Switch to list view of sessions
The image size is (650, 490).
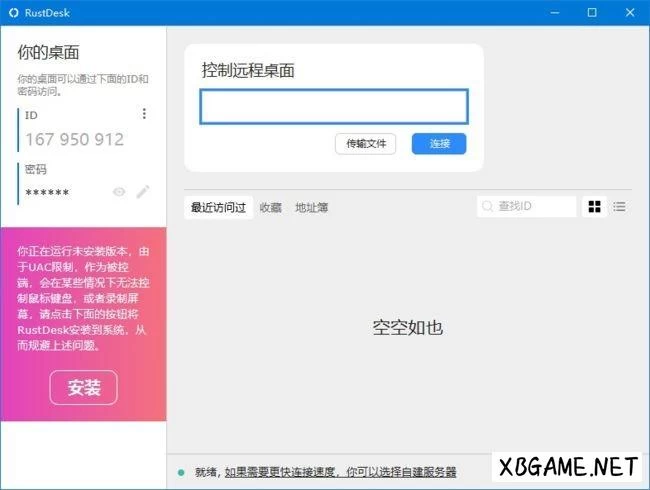click(620, 207)
